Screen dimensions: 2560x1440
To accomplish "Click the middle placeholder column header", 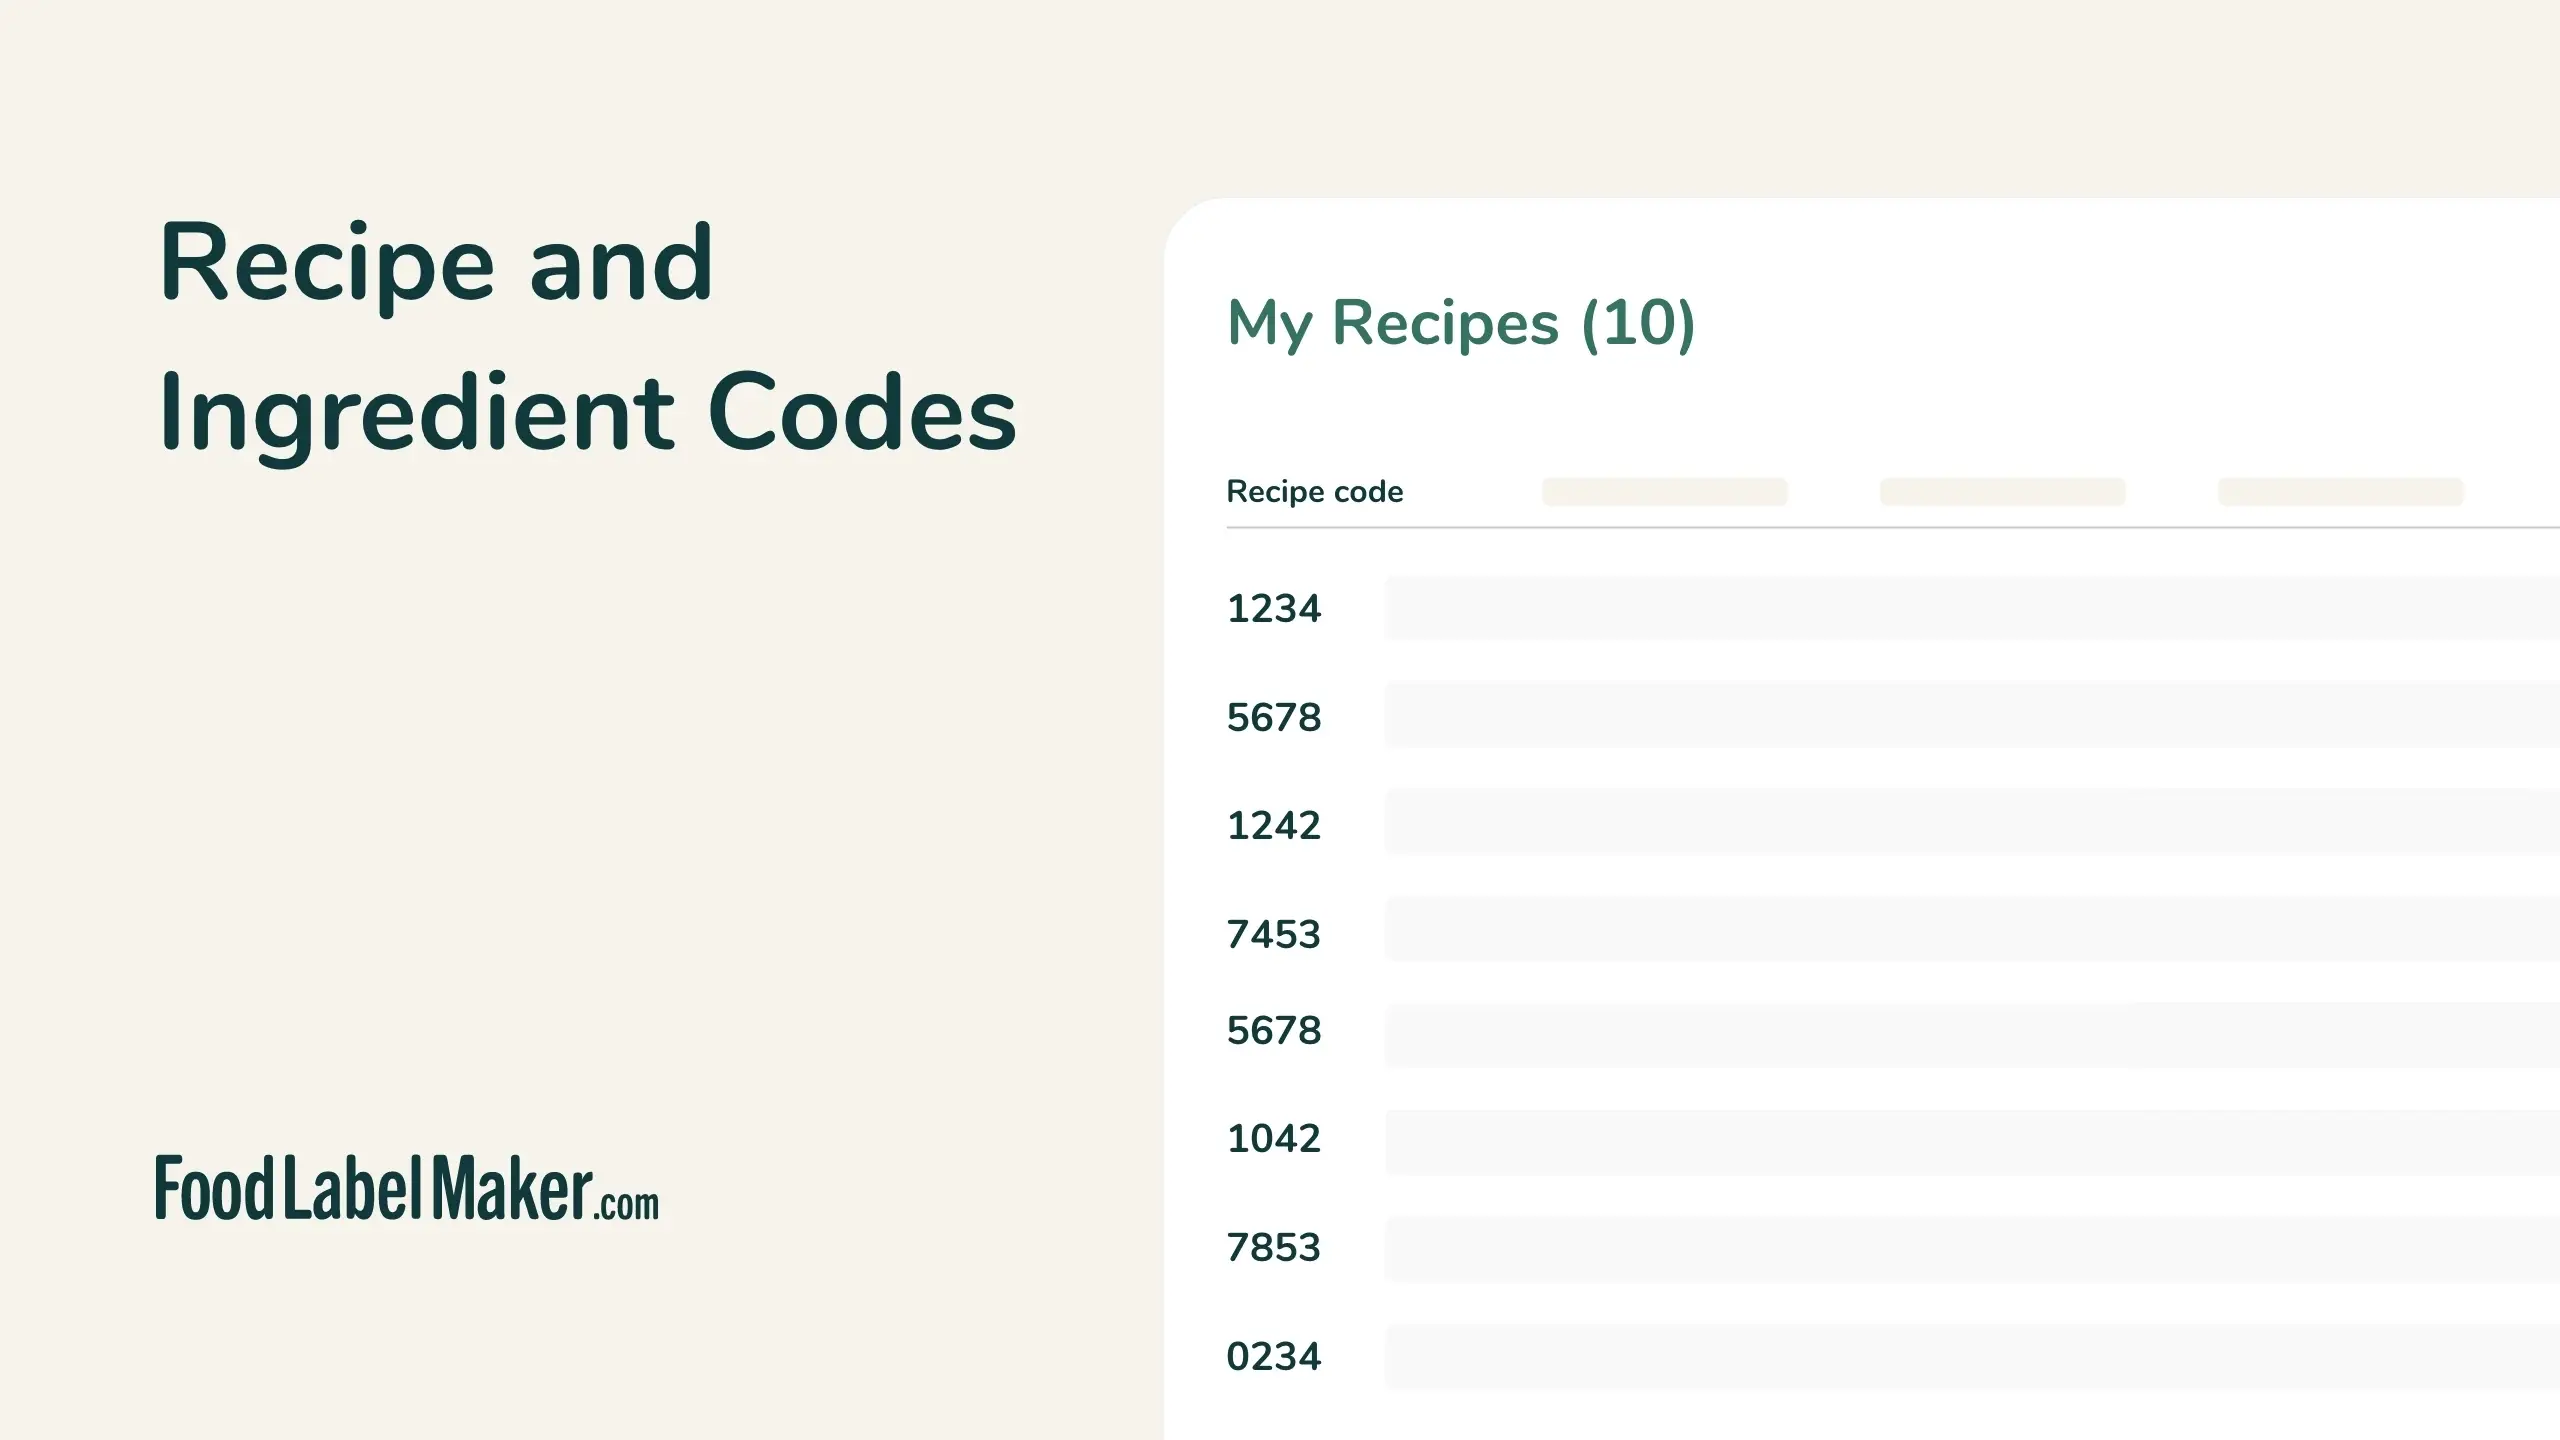I will 2001,492.
